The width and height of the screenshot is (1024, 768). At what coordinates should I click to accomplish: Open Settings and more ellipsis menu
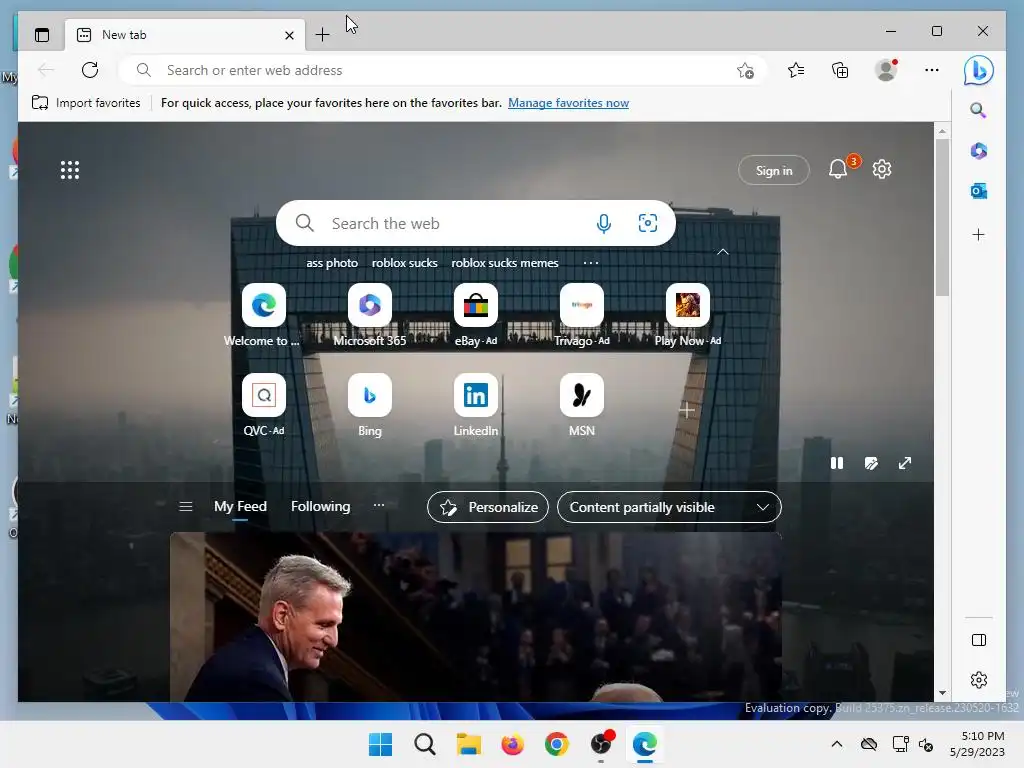tap(932, 70)
